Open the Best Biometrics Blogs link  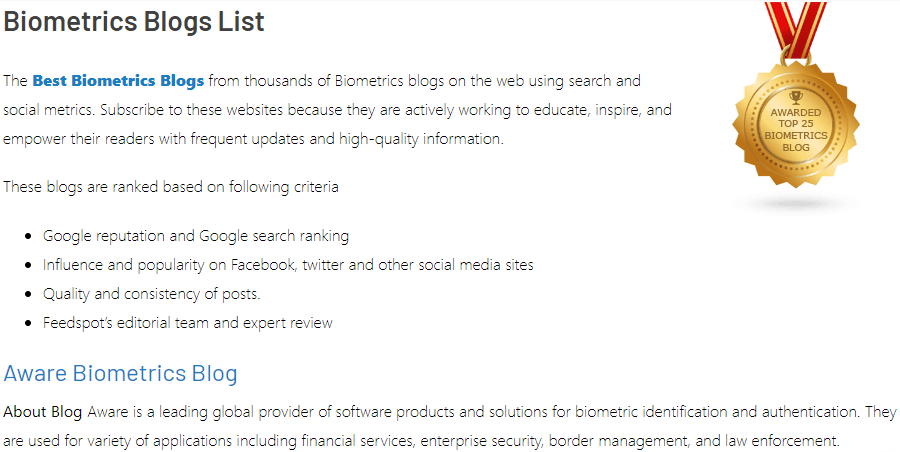coord(118,80)
